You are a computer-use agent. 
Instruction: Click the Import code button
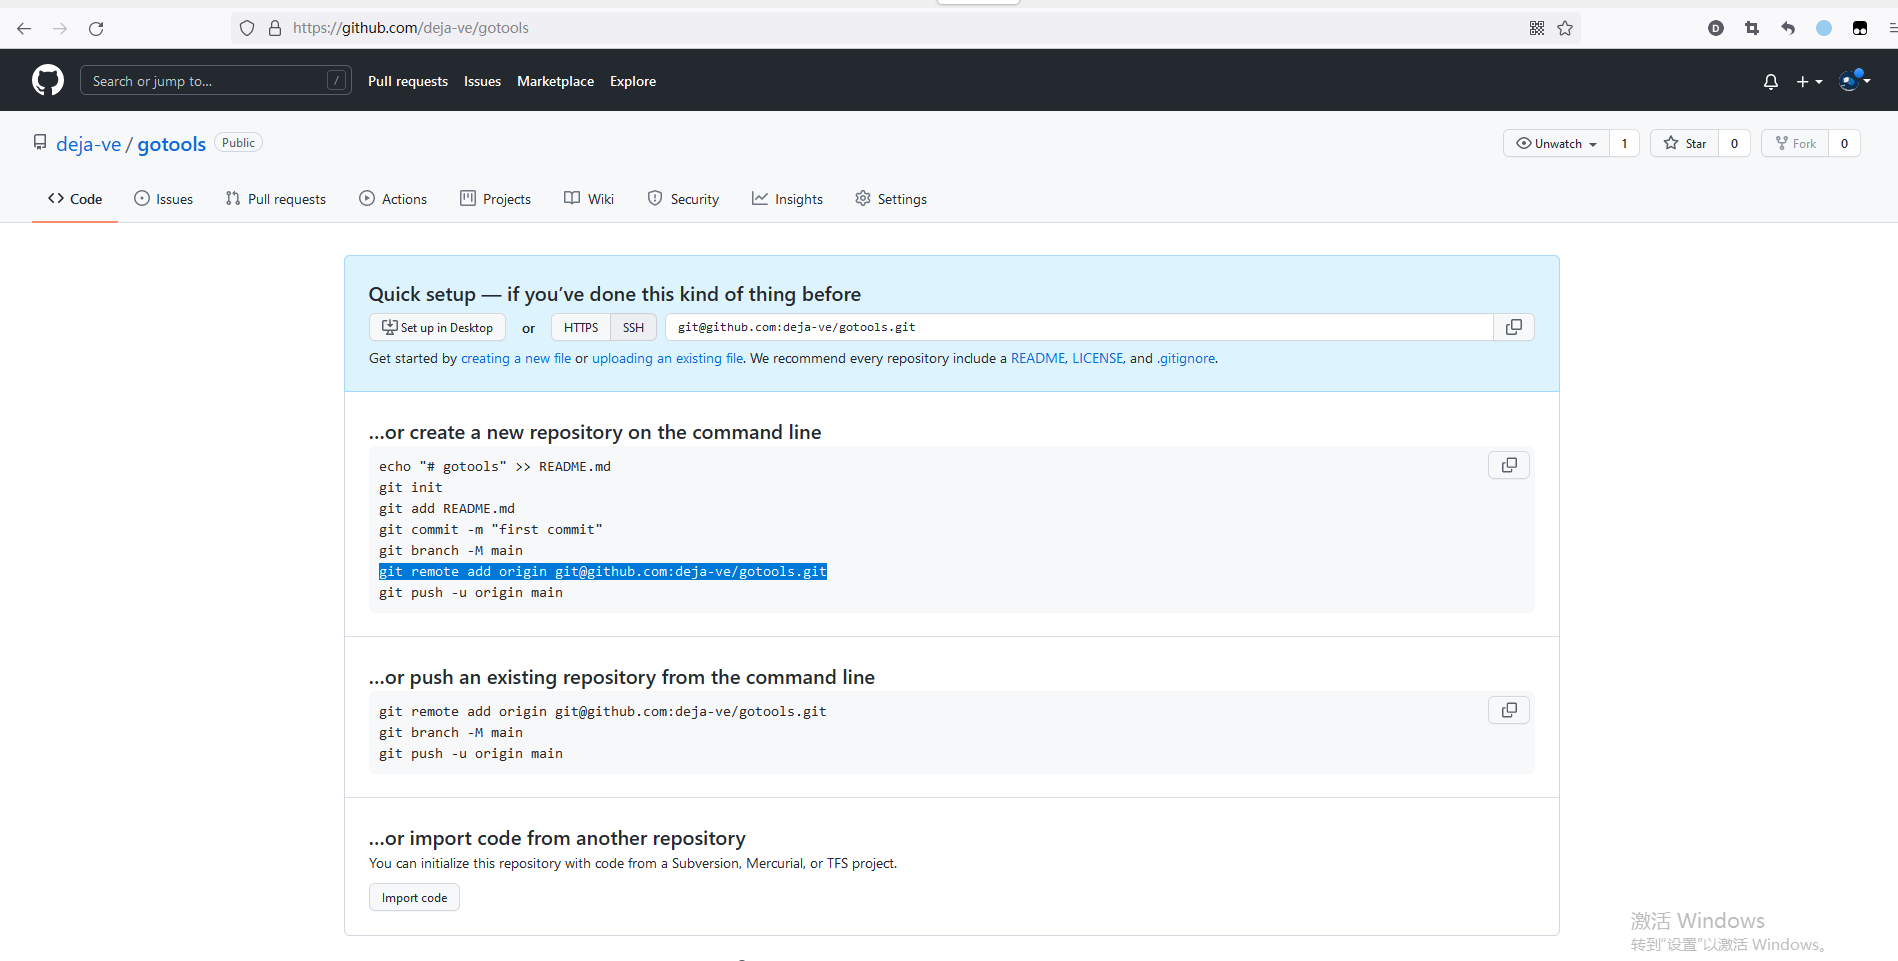pyautogui.click(x=414, y=898)
